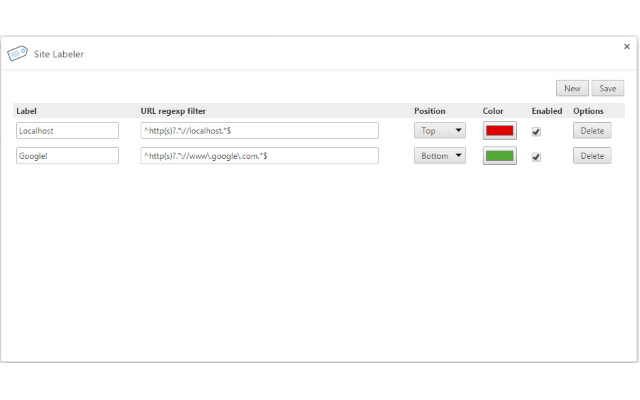Click the New button
Image resolution: width=640 pixels, height=400 pixels.
(x=572, y=88)
